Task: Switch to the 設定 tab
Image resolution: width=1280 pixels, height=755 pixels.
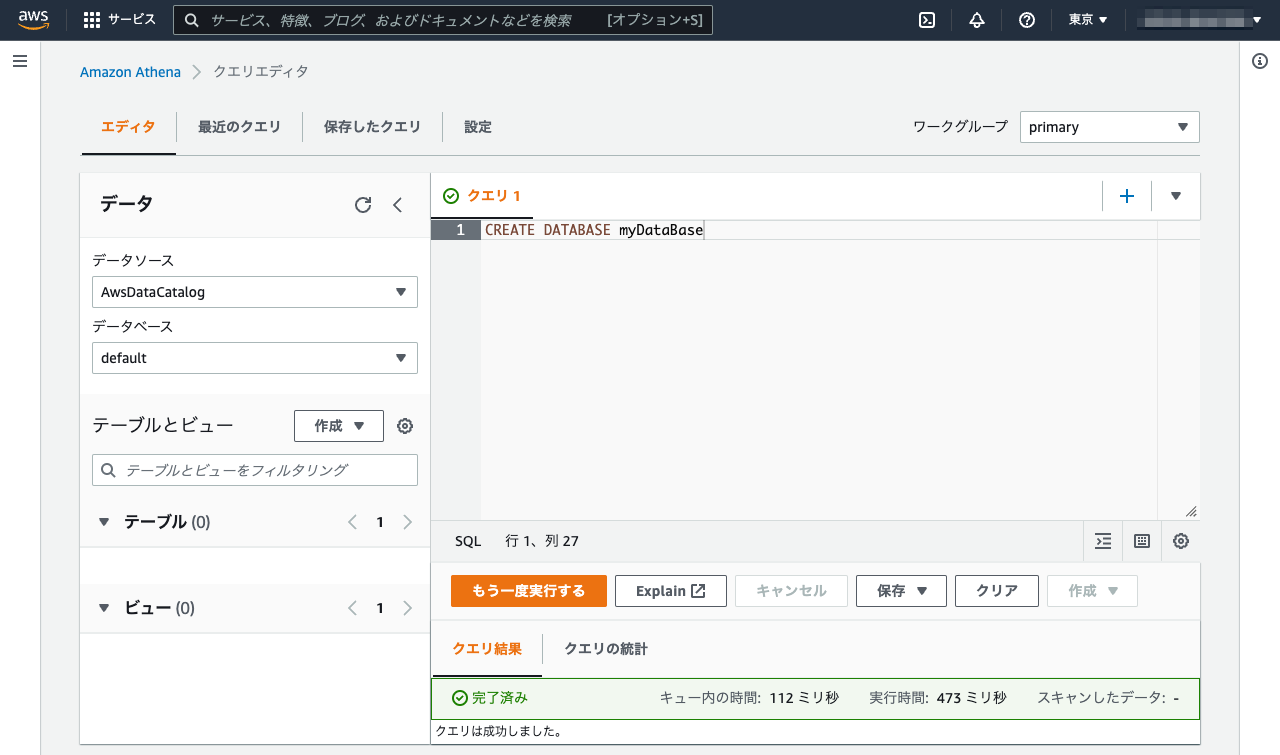Action: click(x=478, y=127)
